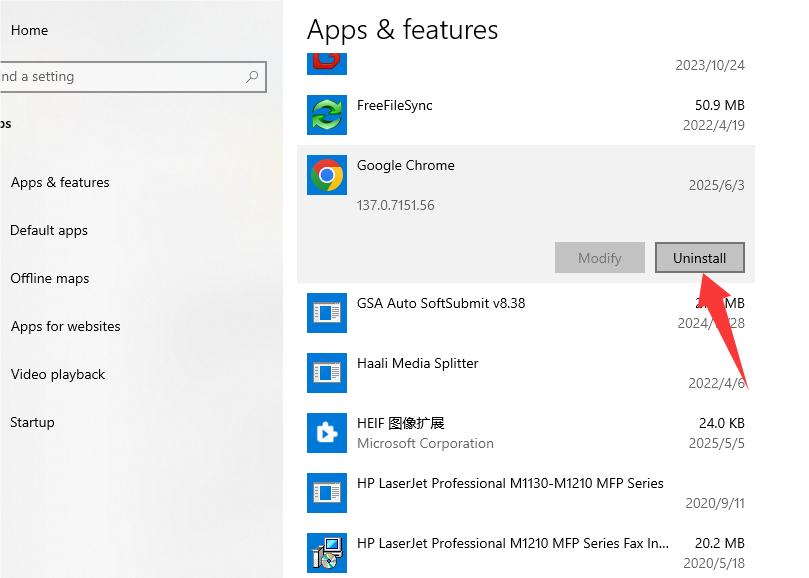809x578 pixels.
Task: Click the HP LaserJet M1130-M1210 MFP Series icon
Action: [x=327, y=493]
